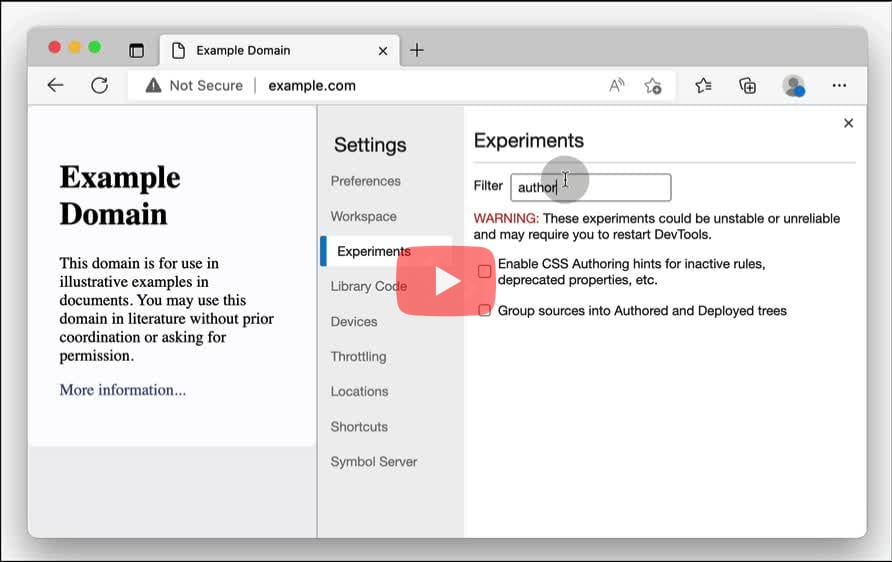Click the browser back arrow
Screen dimensions: 892x562
tap(55, 85)
